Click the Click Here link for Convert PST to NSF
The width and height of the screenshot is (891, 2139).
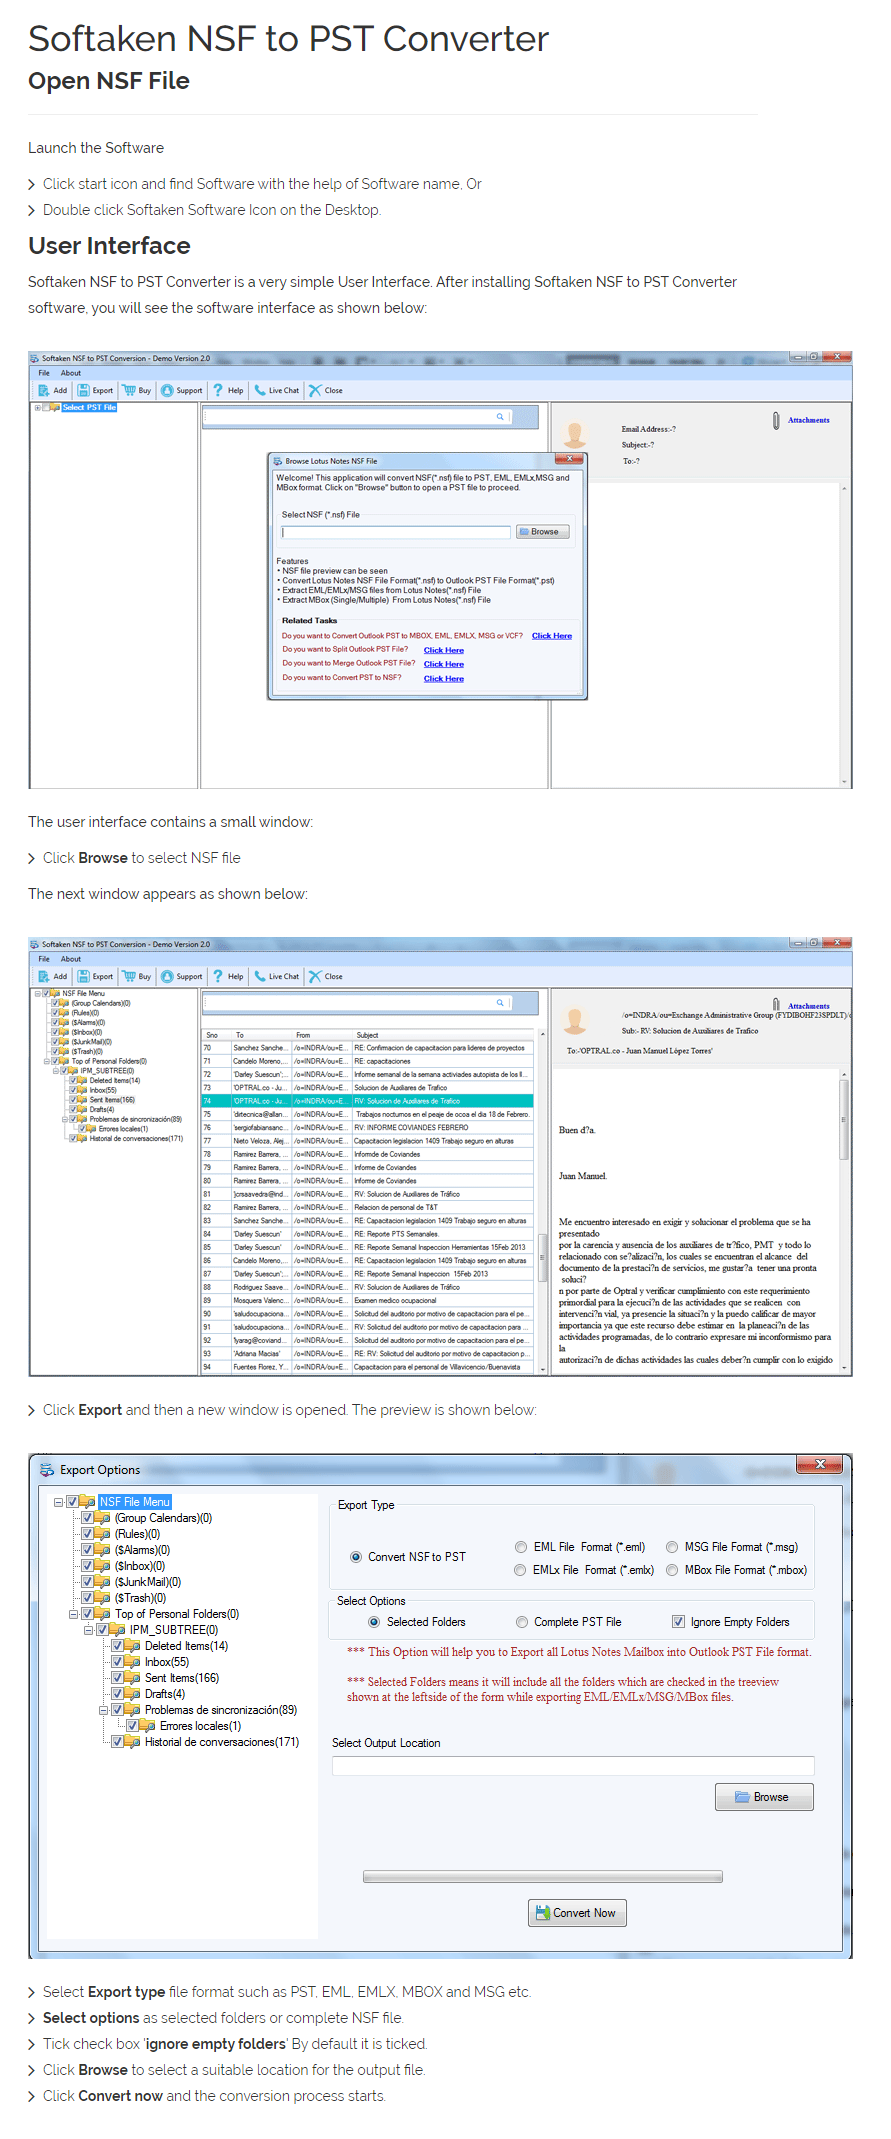click(444, 679)
